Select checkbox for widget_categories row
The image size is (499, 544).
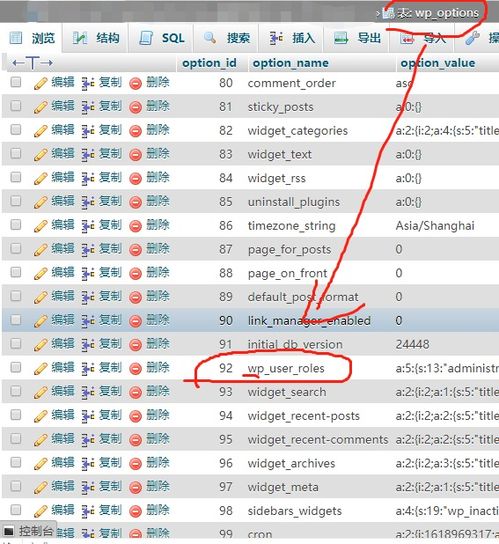click(x=16, y=130)
